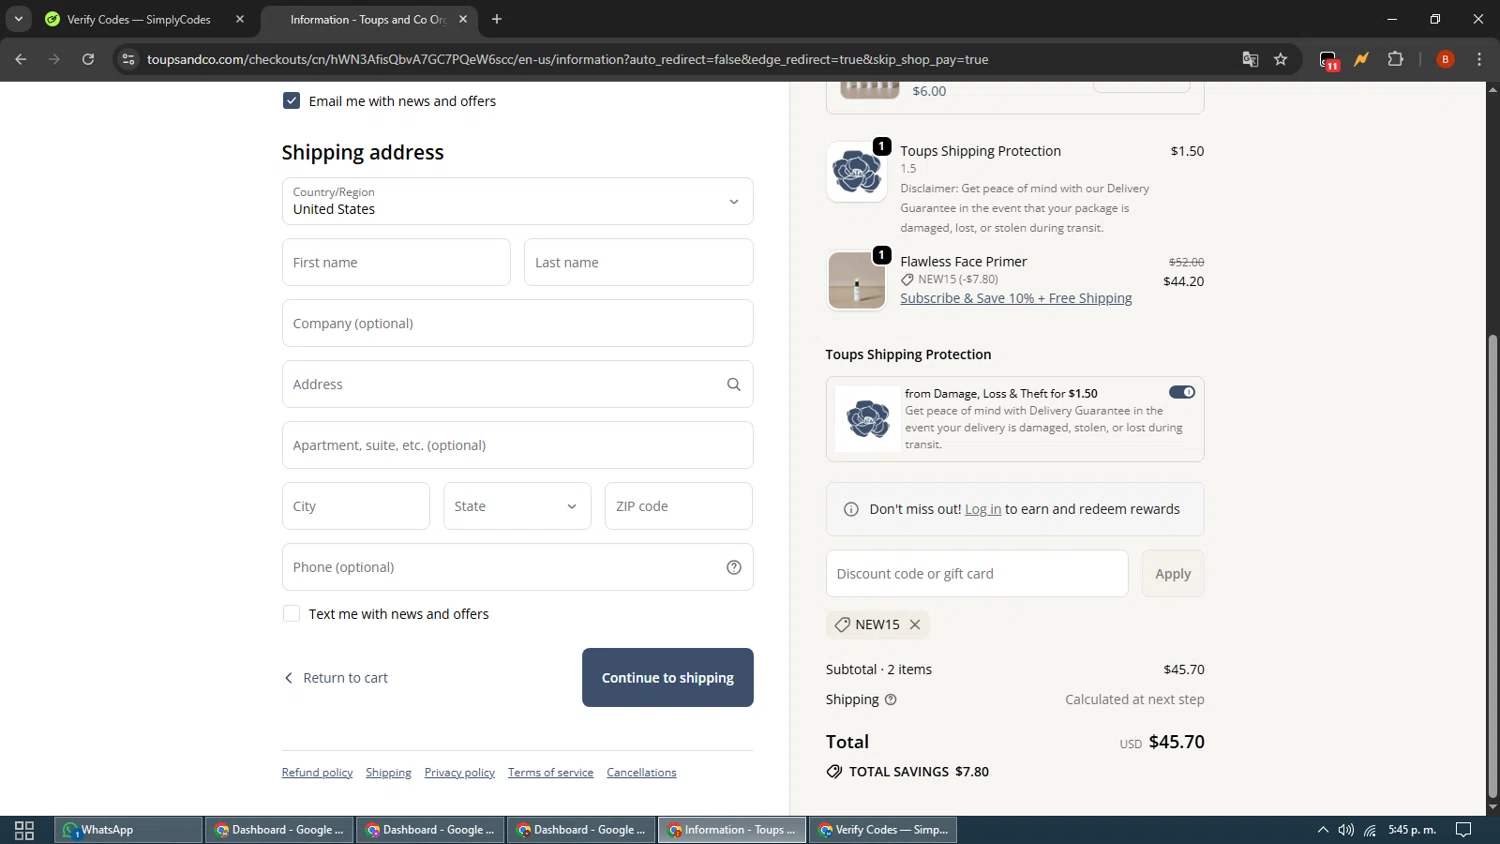
Task: Turn off the Toups Shipping Protection toggle
Action: point(1182,392)
